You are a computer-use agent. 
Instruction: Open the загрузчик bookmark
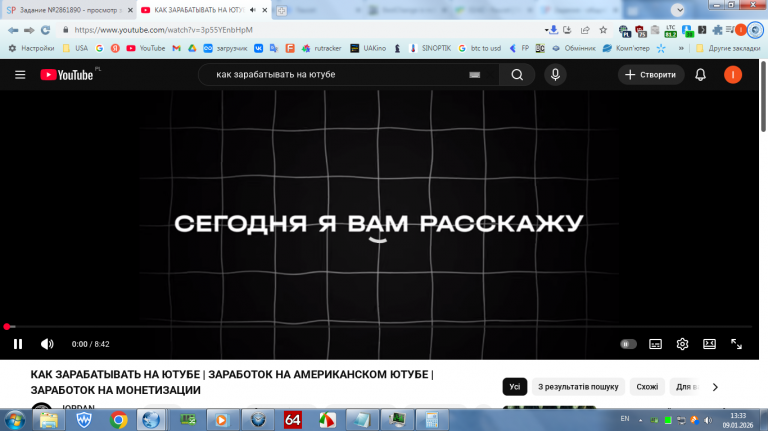(x=226, y=48)
